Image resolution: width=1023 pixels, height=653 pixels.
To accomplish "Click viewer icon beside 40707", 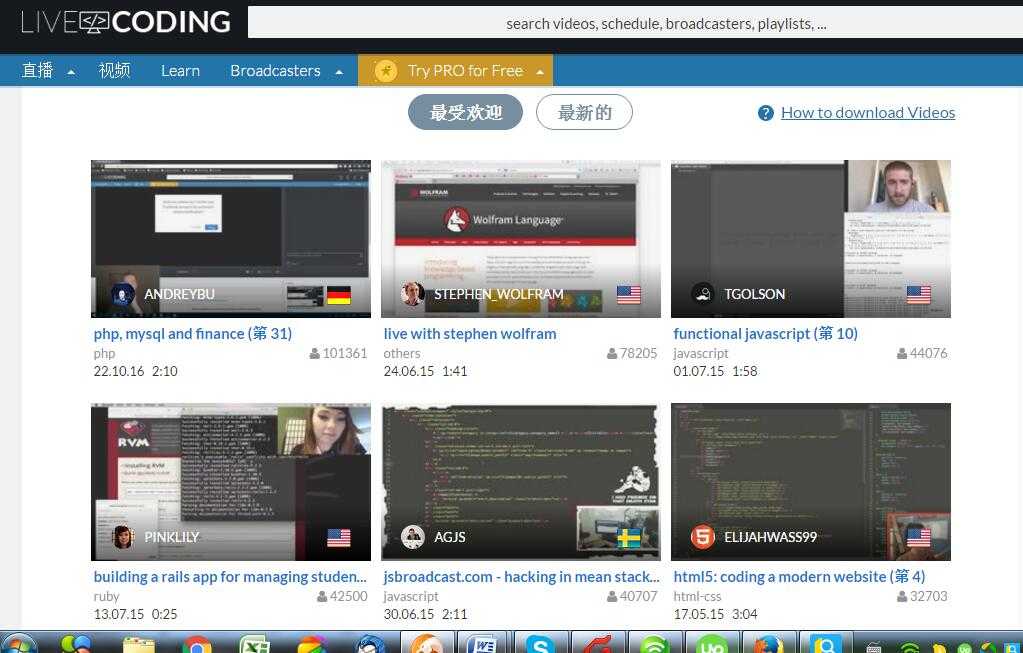I will tap(612, 596).
